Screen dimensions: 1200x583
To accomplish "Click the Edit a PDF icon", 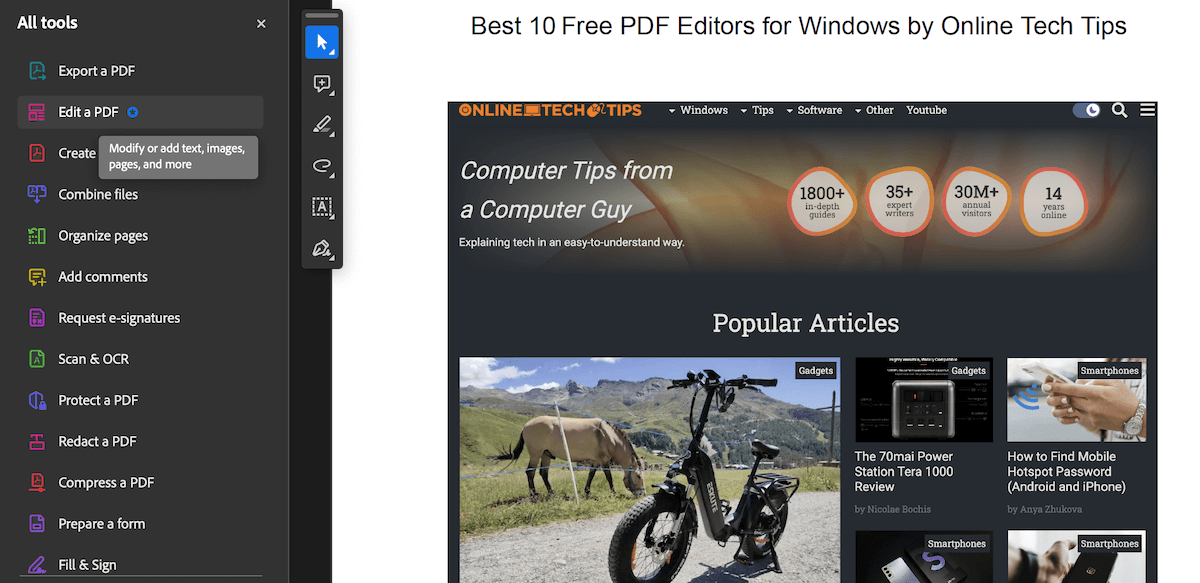I will [x=37, y=112].
